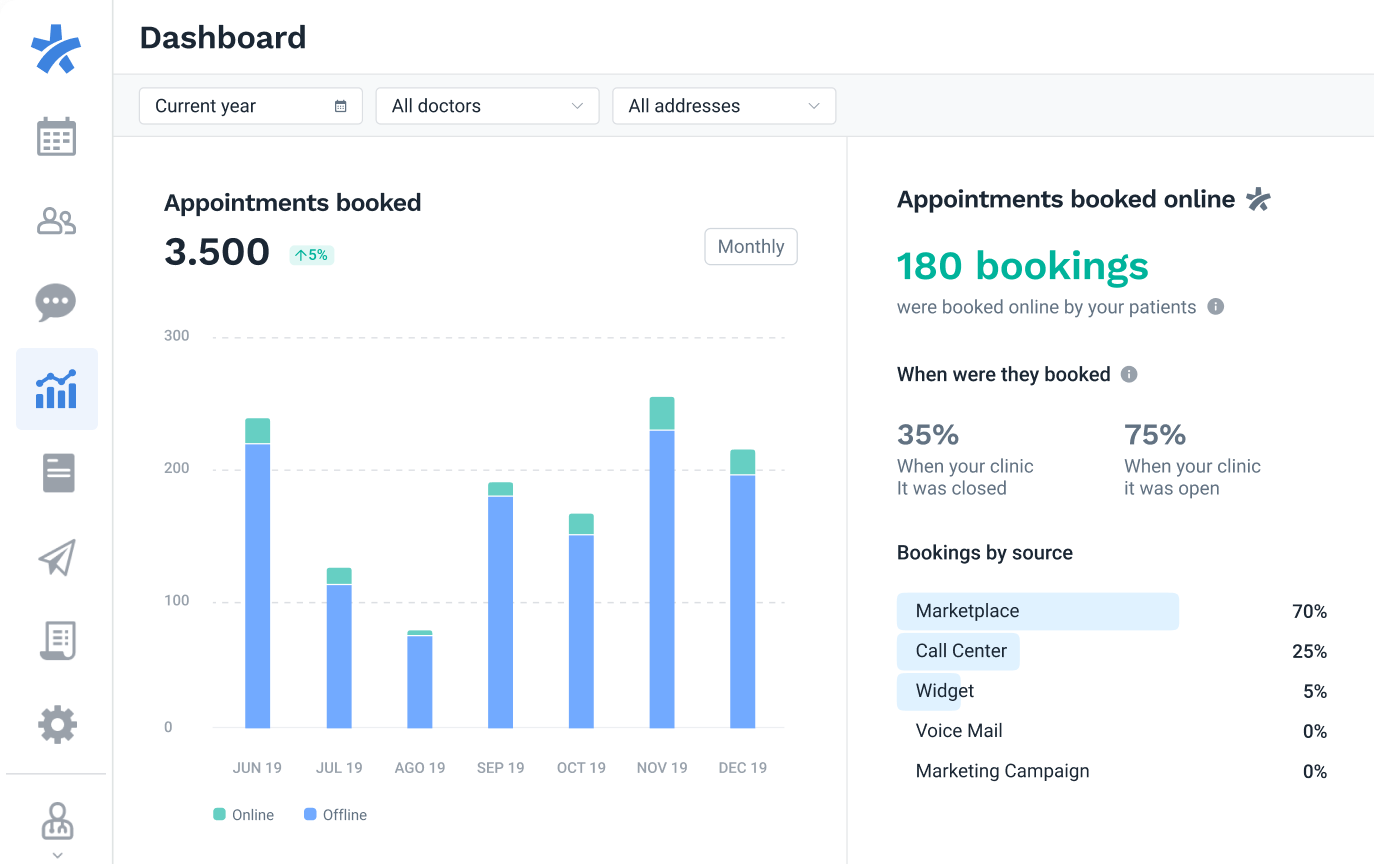Open the invoice receipt sidebar icon
The width and height of the screenshot is (1374, 864).
tap(58, 640)
